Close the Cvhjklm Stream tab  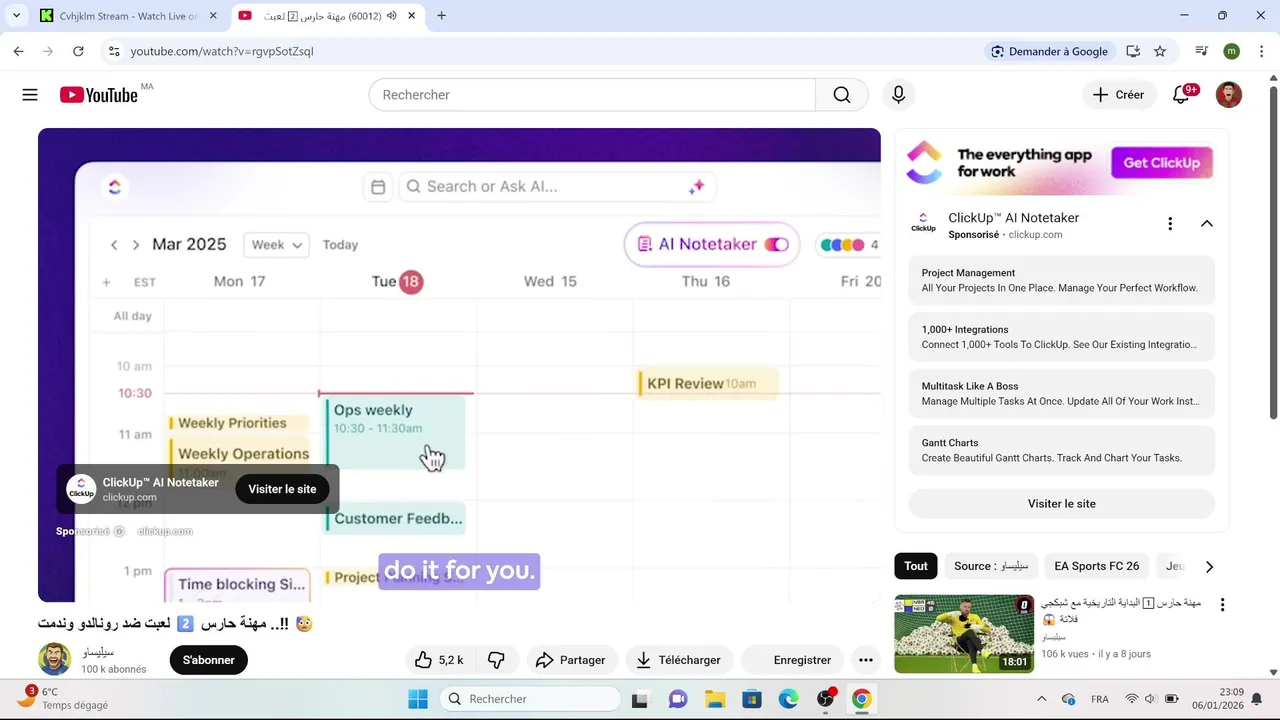[213, 16]
